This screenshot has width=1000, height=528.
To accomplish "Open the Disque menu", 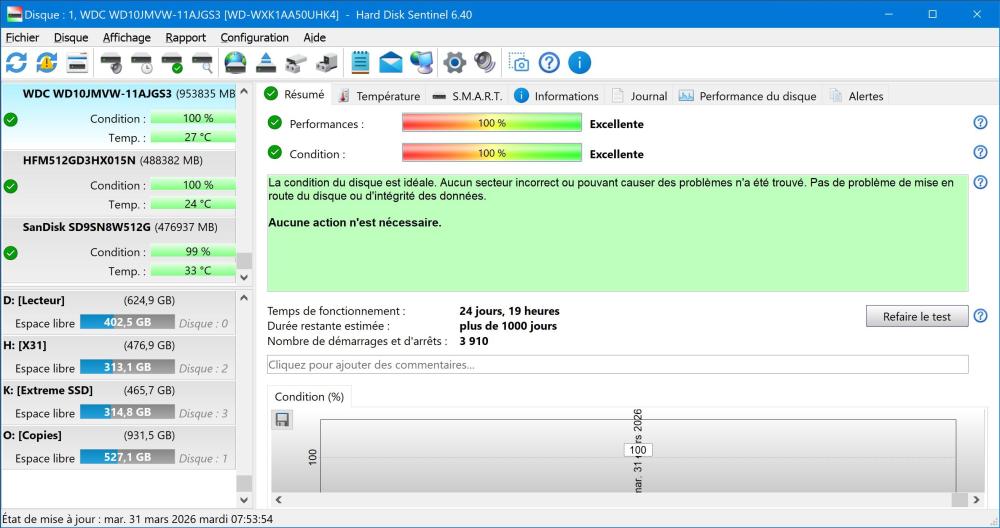I will pyautogui.click(x=71, y=38).
